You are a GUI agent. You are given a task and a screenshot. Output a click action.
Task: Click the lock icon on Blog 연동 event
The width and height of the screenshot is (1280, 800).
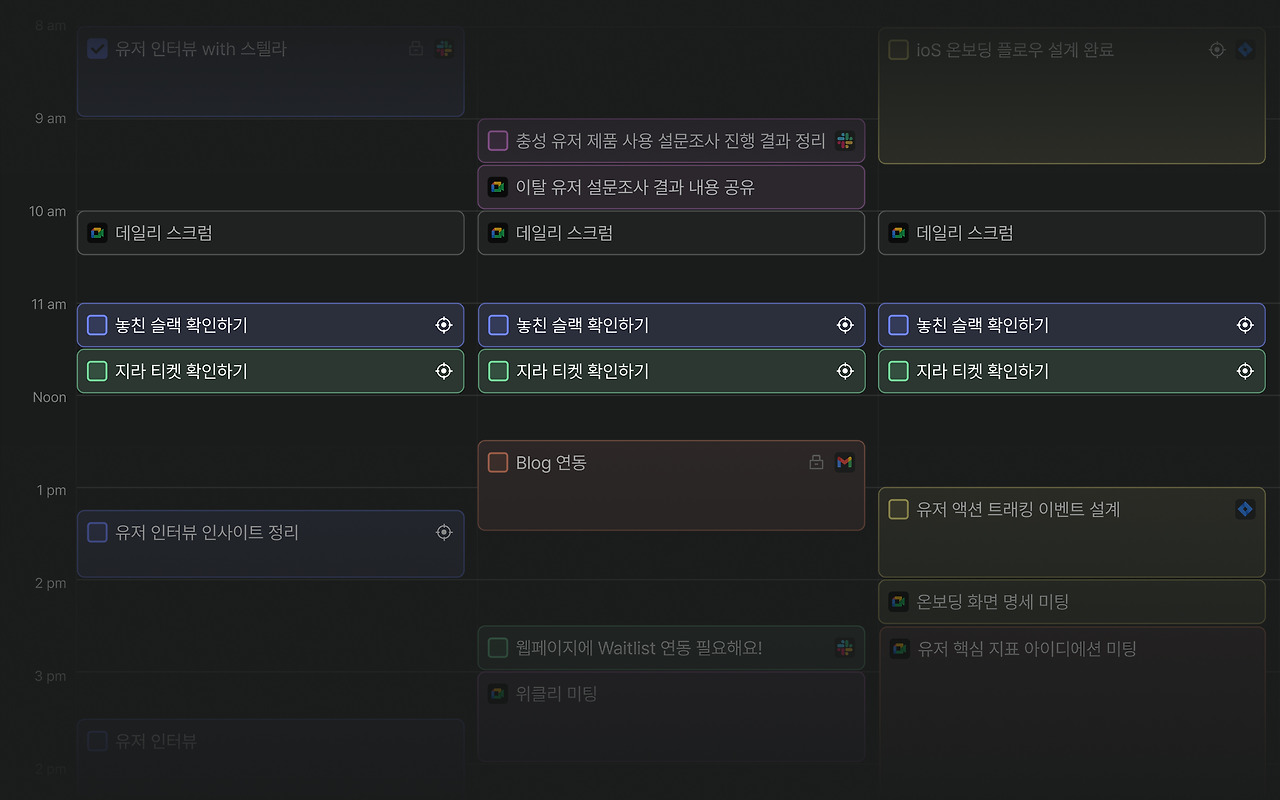(x=816, y=462)
